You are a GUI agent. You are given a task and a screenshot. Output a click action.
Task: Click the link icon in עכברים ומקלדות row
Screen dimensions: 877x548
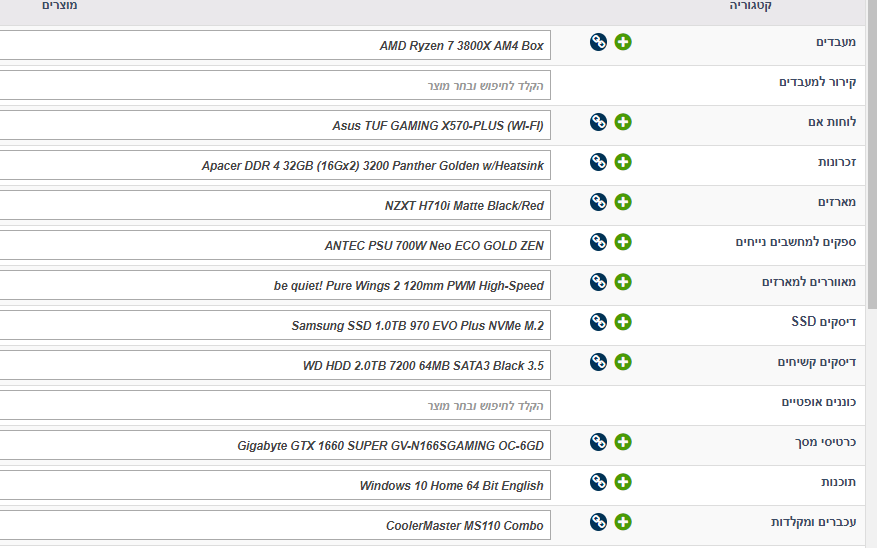[598, 522]
